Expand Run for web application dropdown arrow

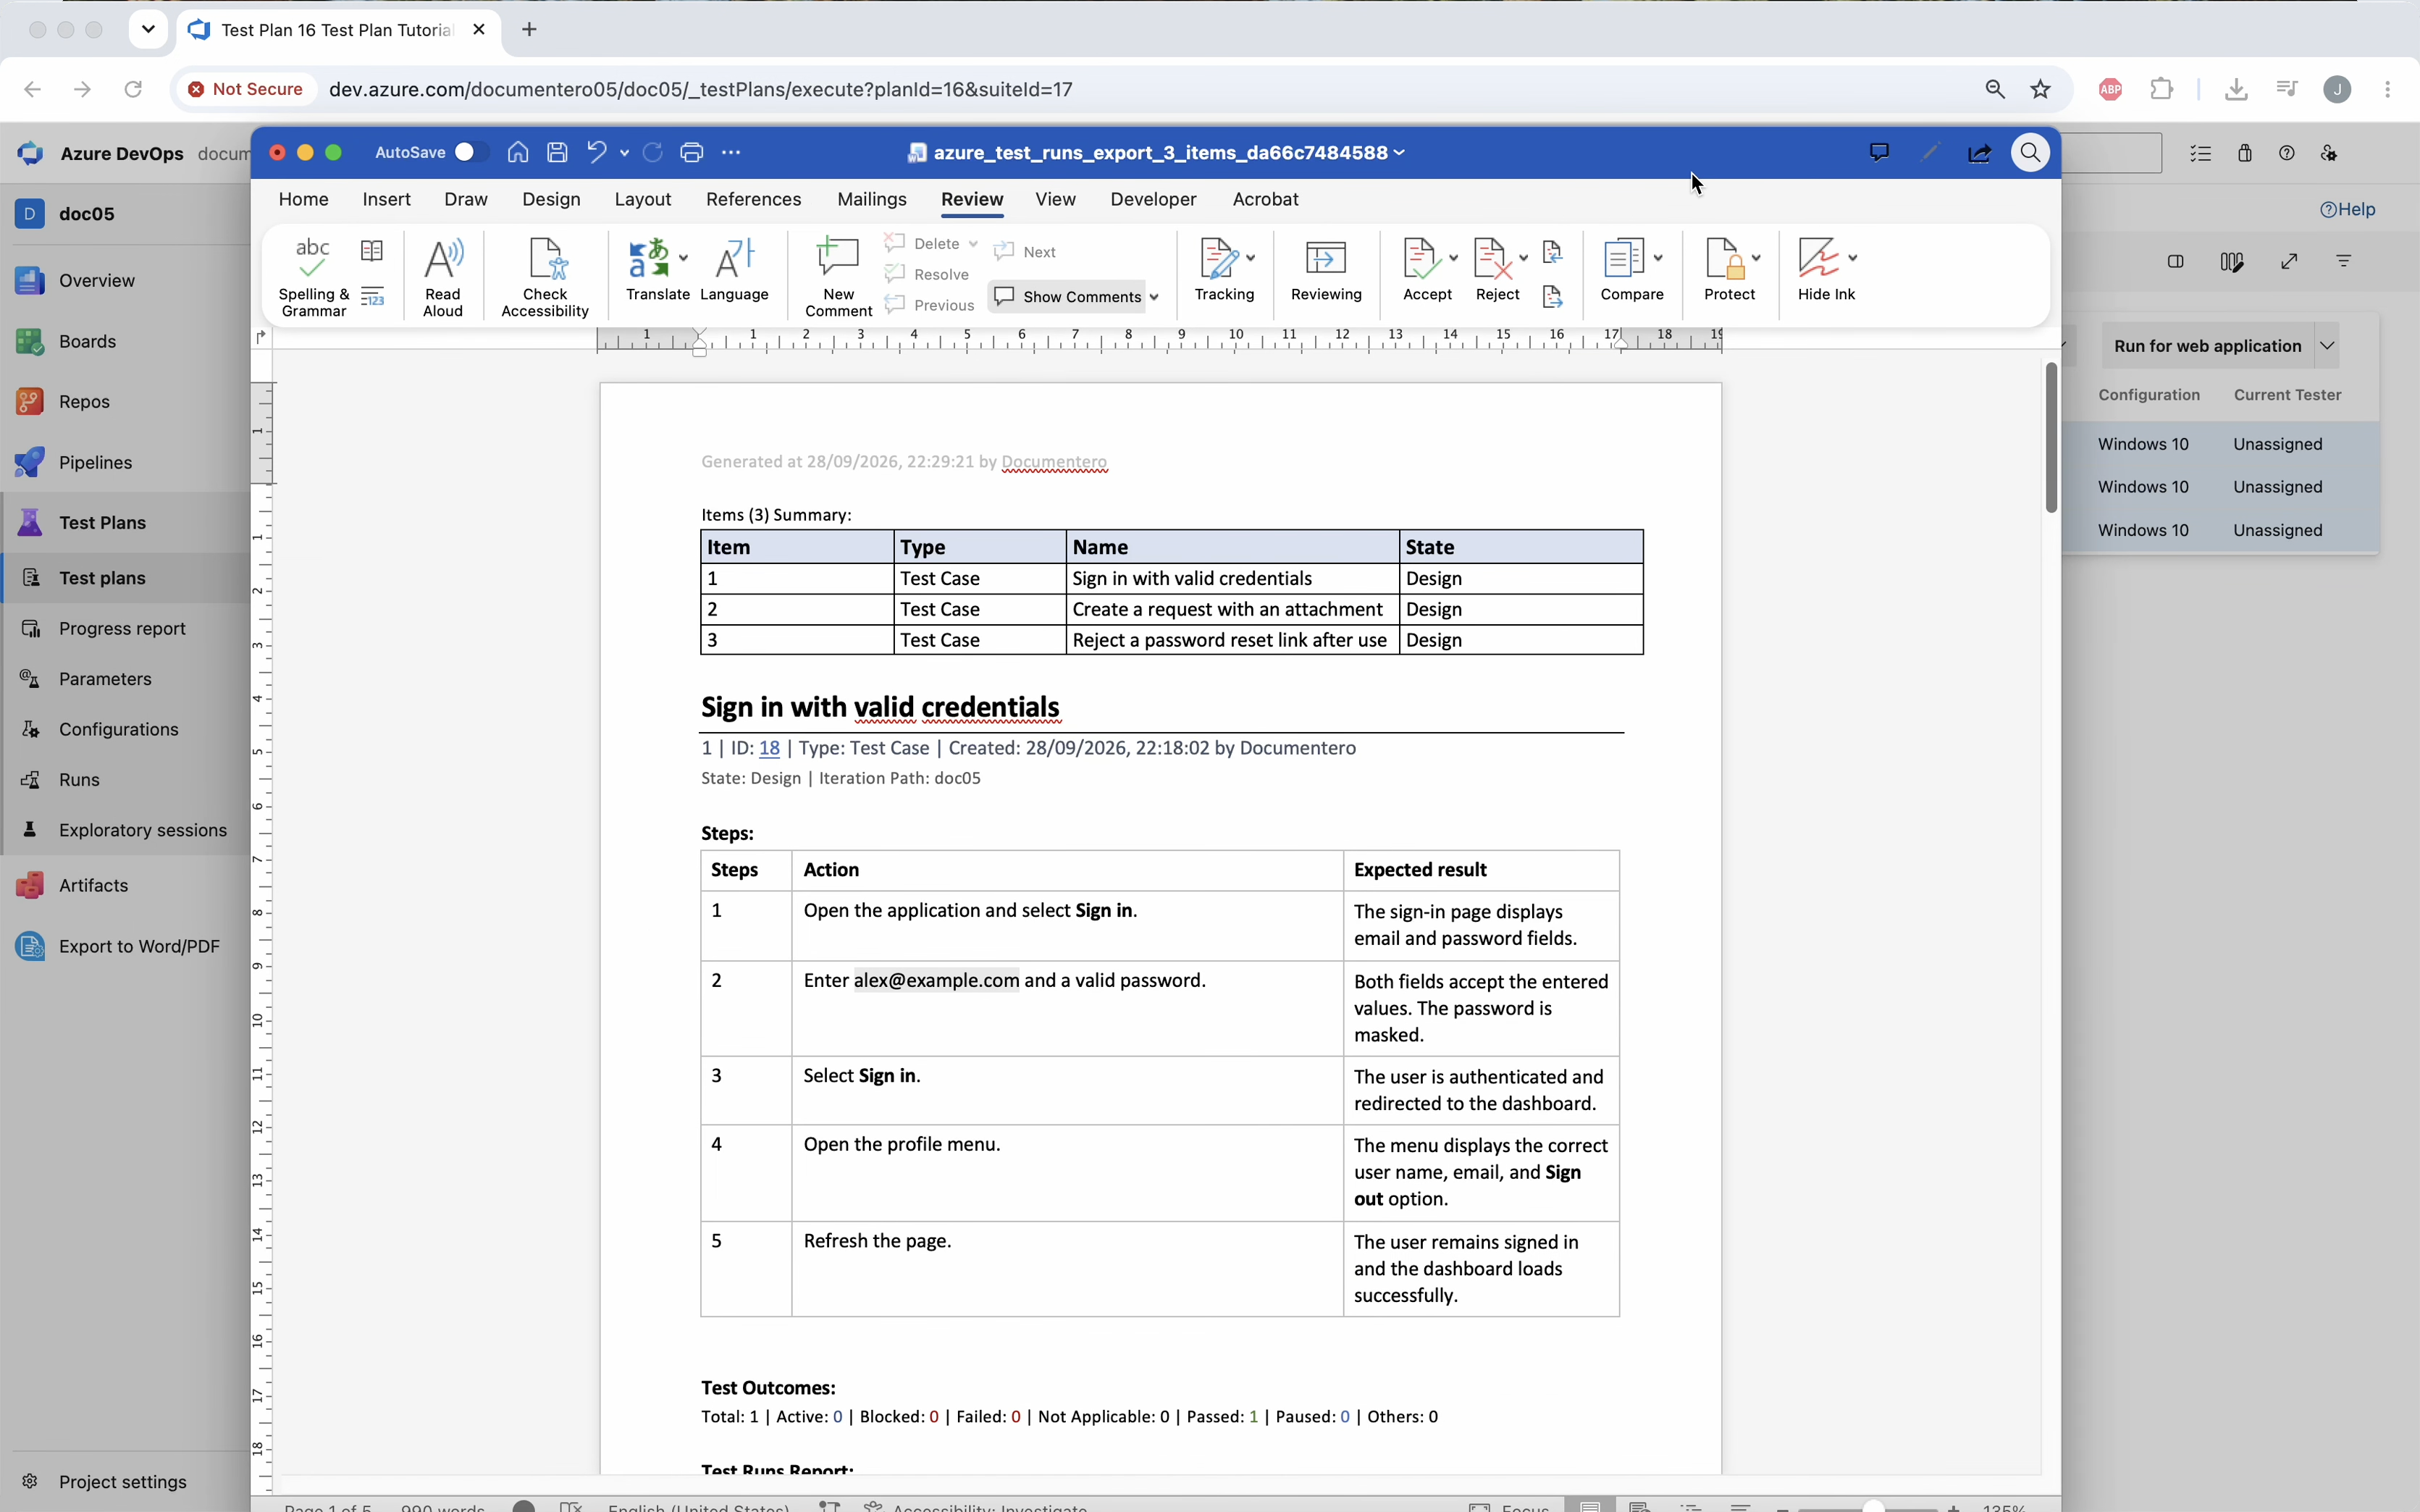tap(2327, 345)
